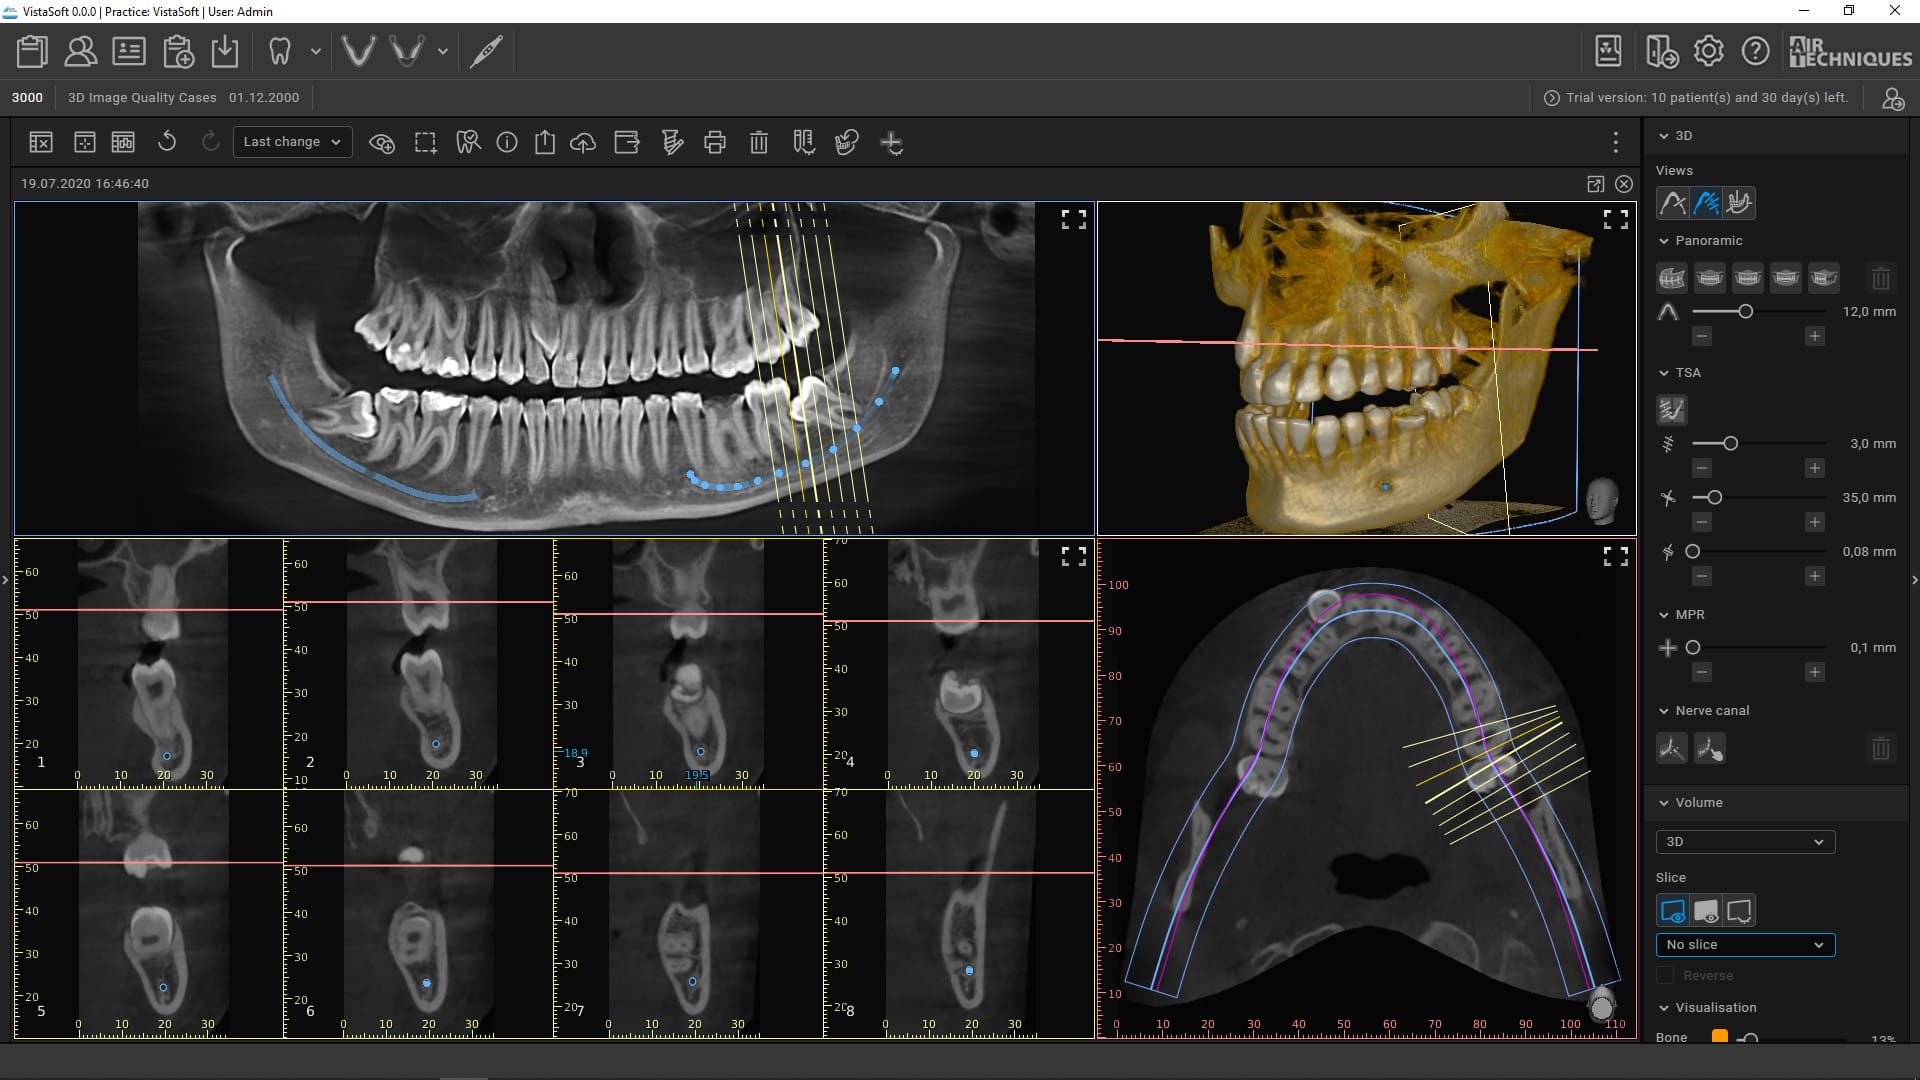The width and height of the screenshot is (1920, 1080).
Task: Click the export share-up icon
Action: point(545,143)
